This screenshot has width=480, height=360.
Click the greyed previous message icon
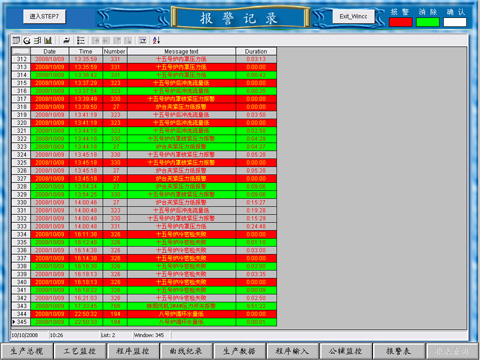tap(106, 40)
